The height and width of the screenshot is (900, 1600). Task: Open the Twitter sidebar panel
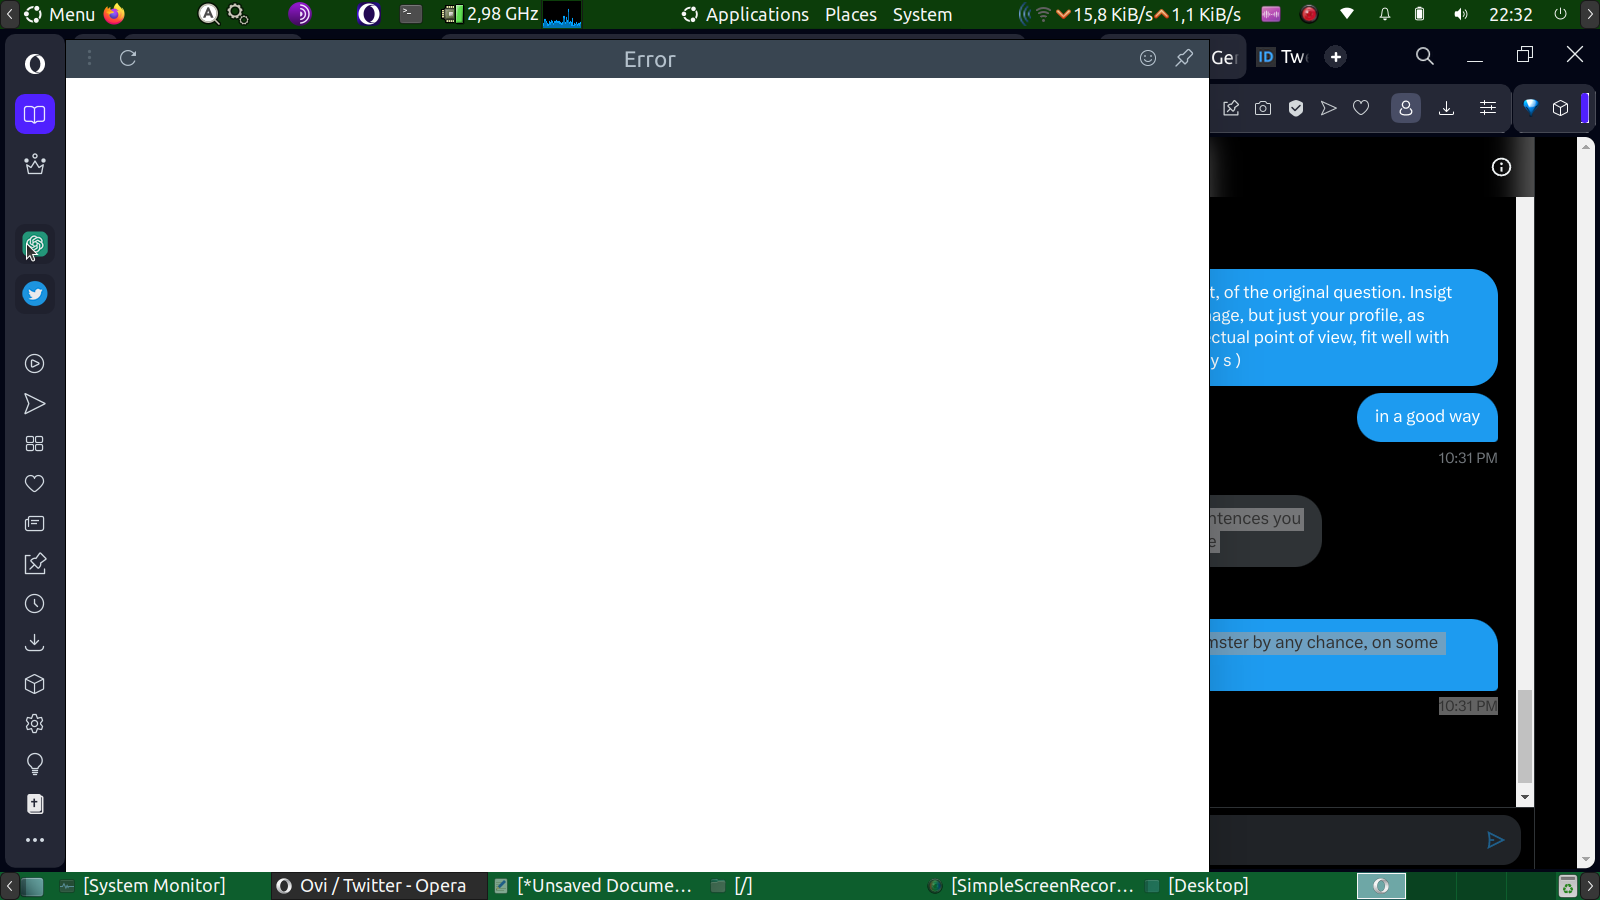coord(35,294)
